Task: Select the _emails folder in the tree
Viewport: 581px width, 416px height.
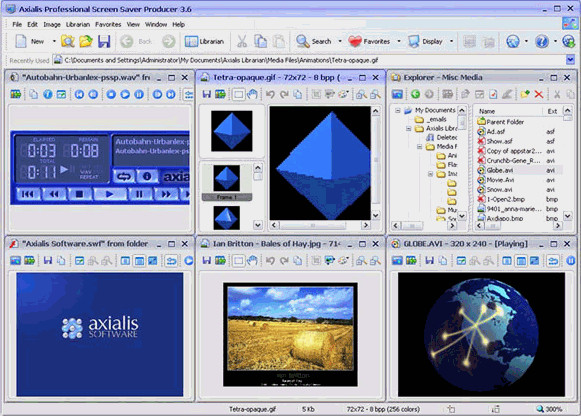Action: (x=431, y=119)
